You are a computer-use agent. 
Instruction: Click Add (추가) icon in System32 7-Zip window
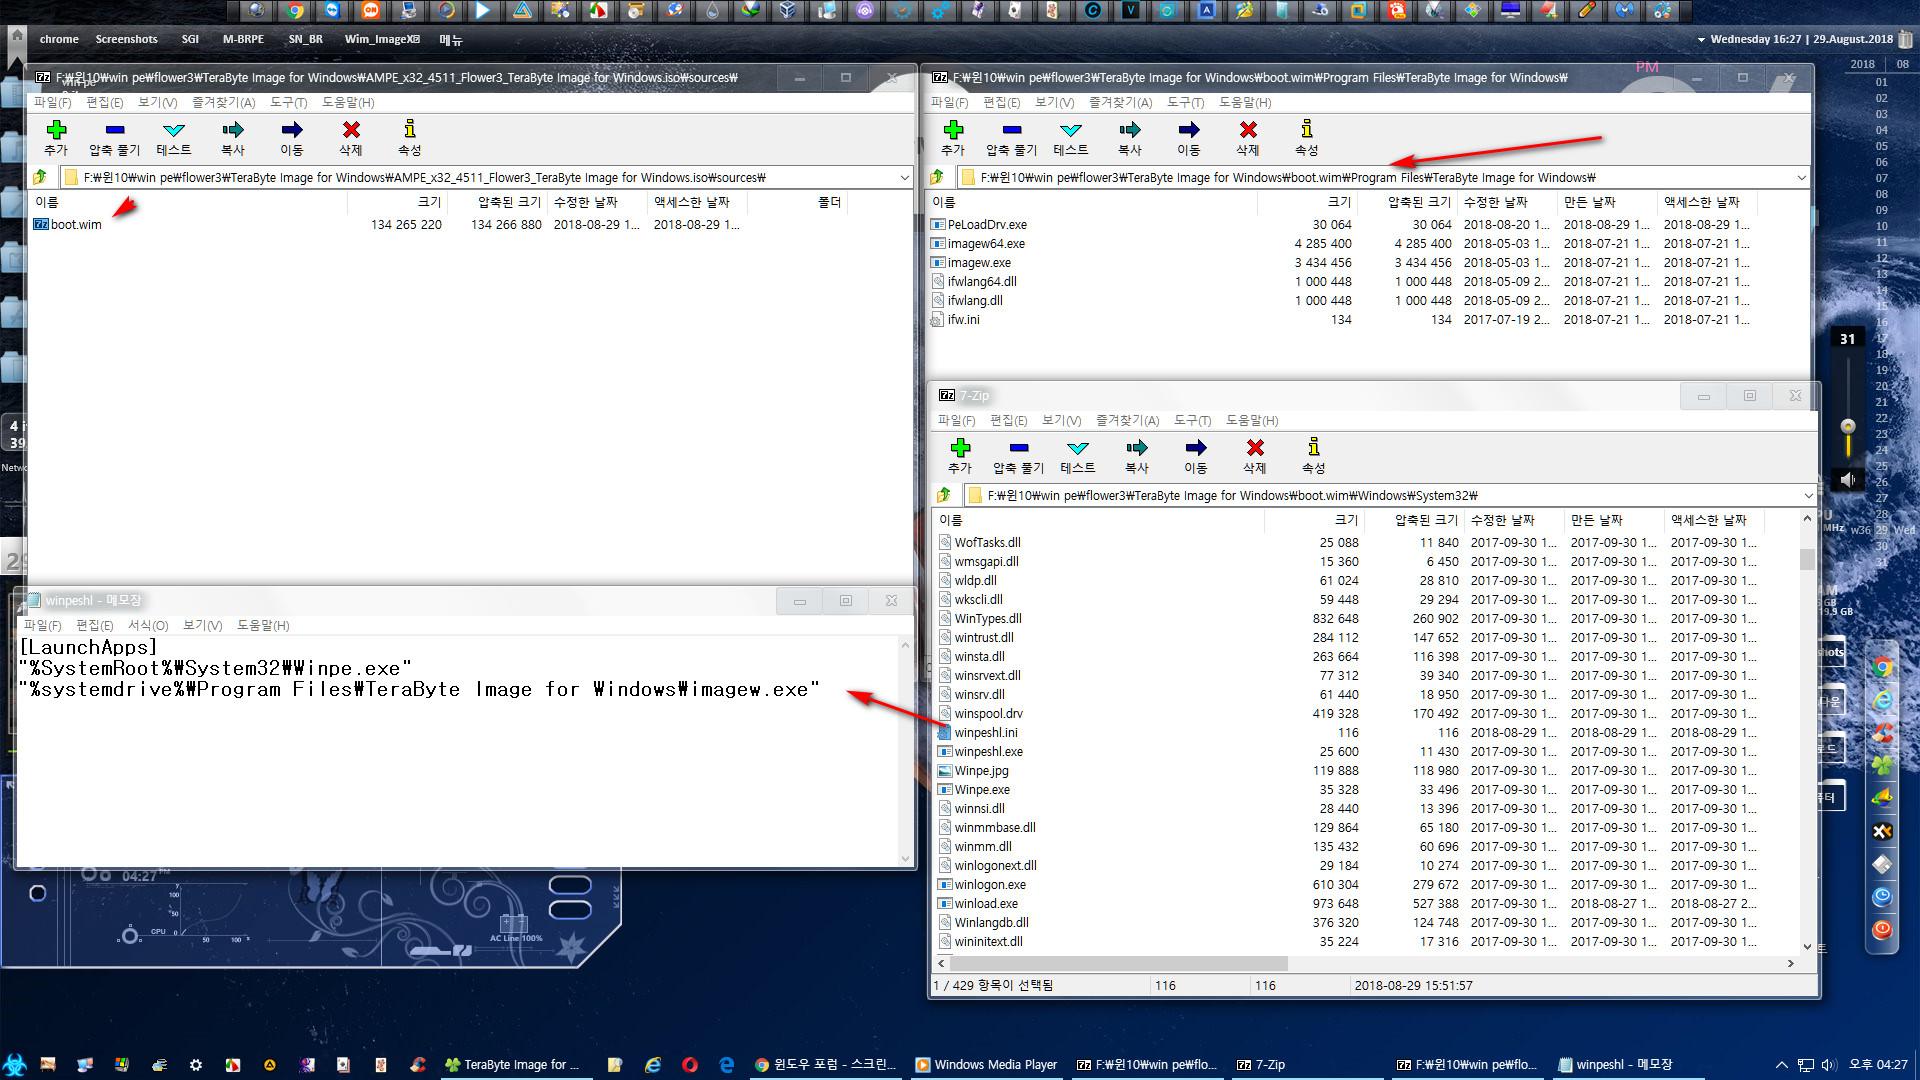click(960, 456)
